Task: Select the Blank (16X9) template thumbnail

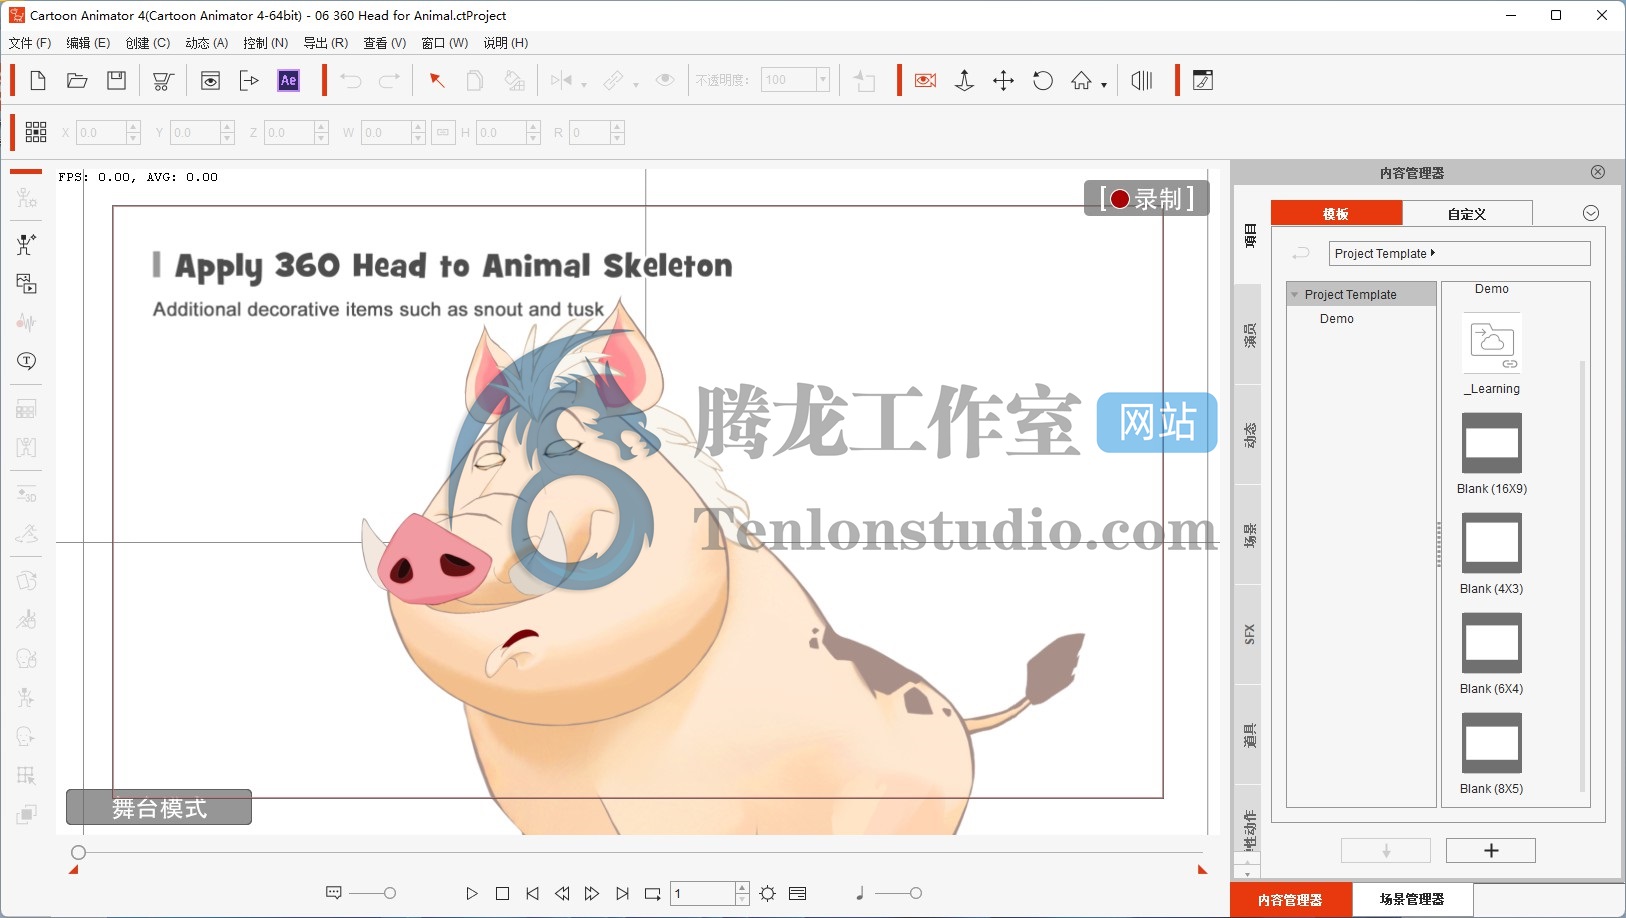Action: 1492,443
